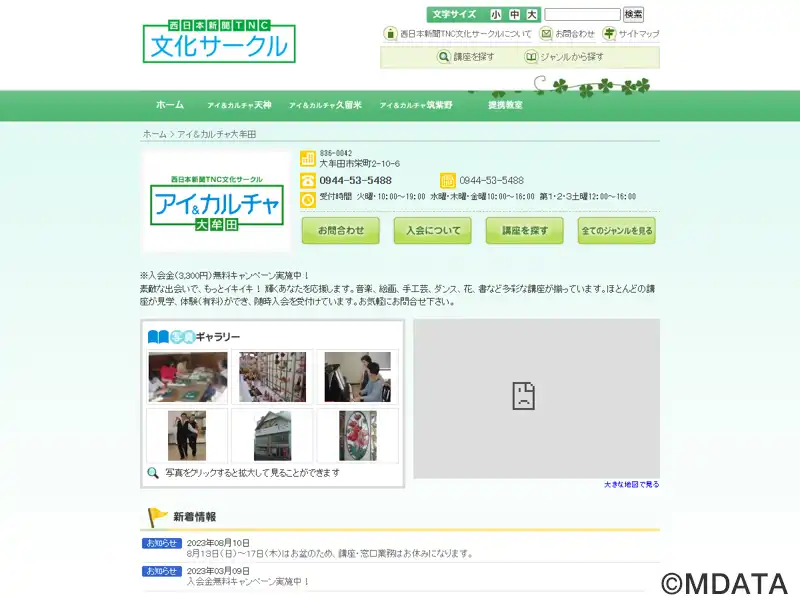This screenshot has height=600, width=800.
Task: Set text size to medium (中)
Action: 514,15
